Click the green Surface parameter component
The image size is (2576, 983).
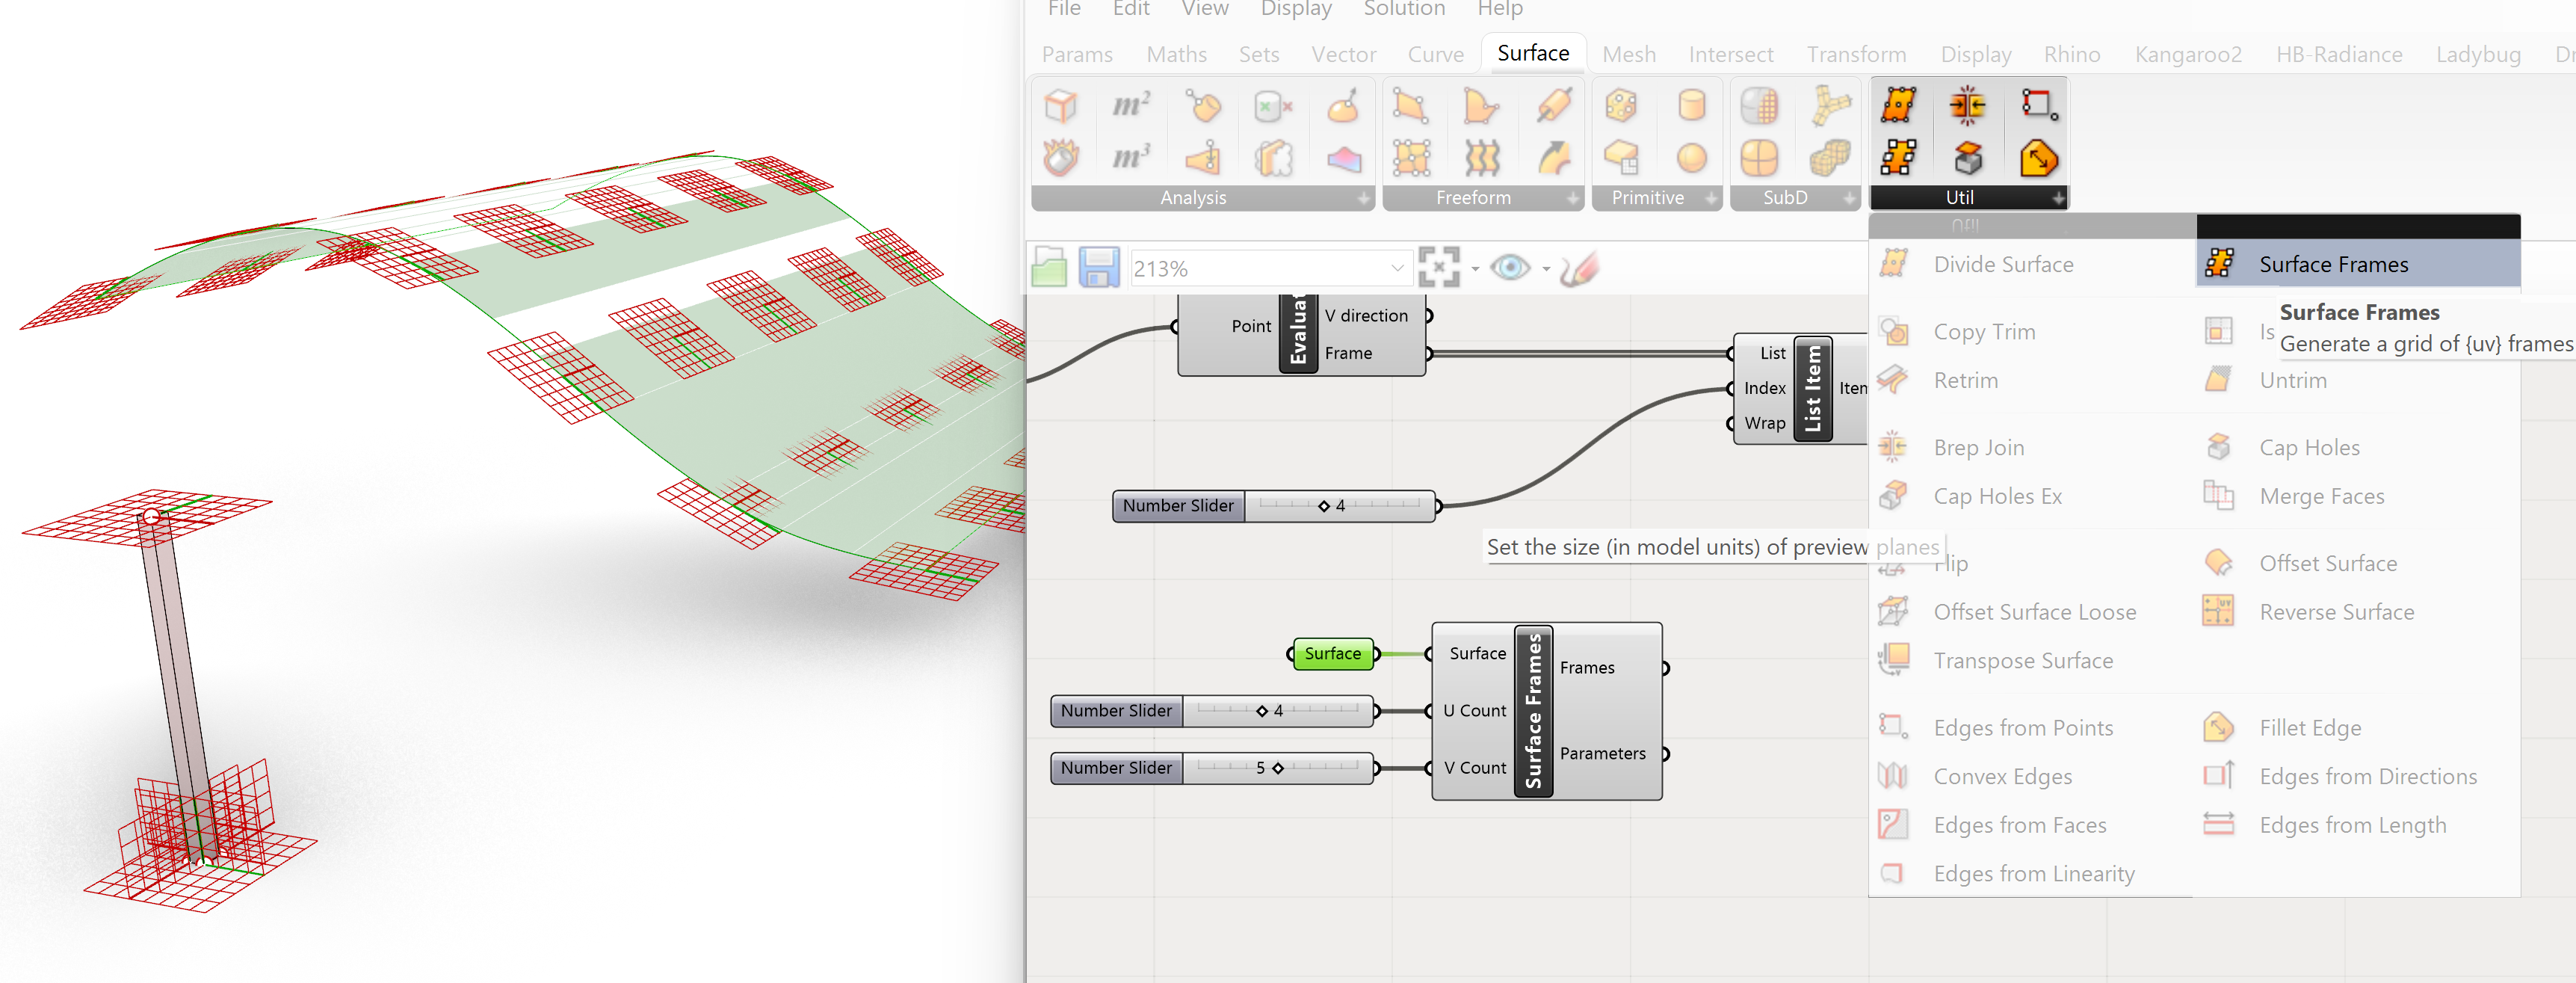[1332, 654]
